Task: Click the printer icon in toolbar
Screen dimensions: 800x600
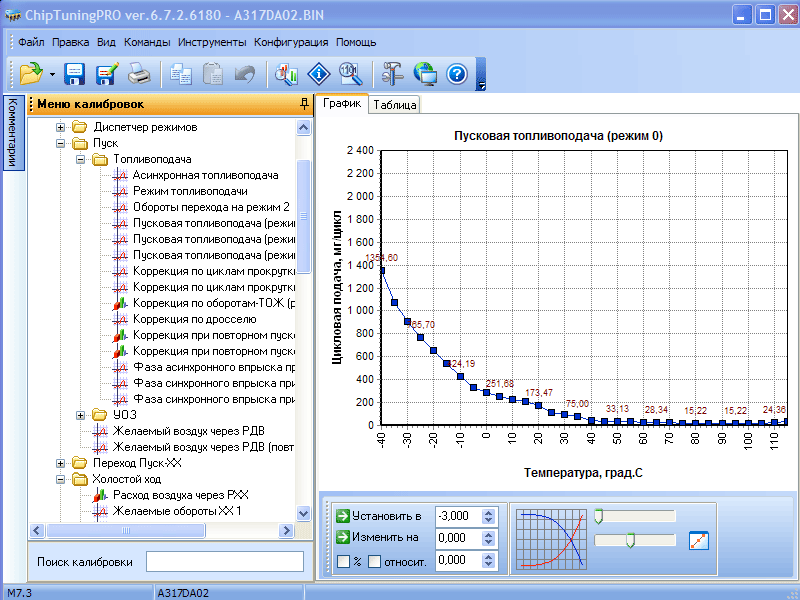Action: 139,73
